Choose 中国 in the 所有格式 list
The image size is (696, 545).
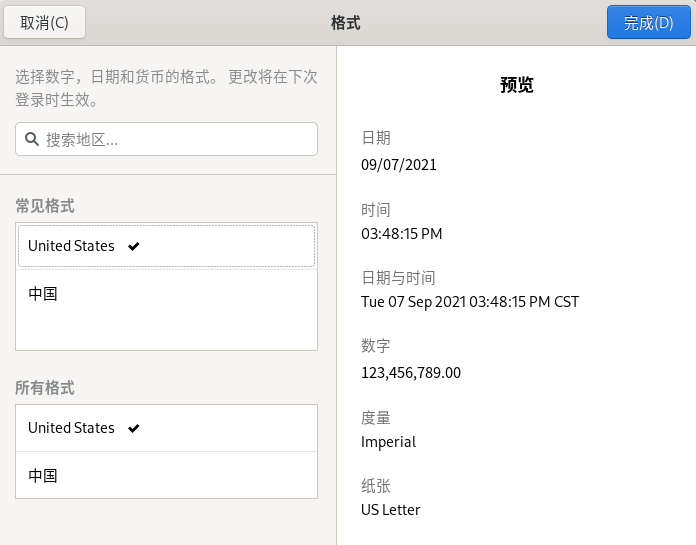click(x=43, y=476)
